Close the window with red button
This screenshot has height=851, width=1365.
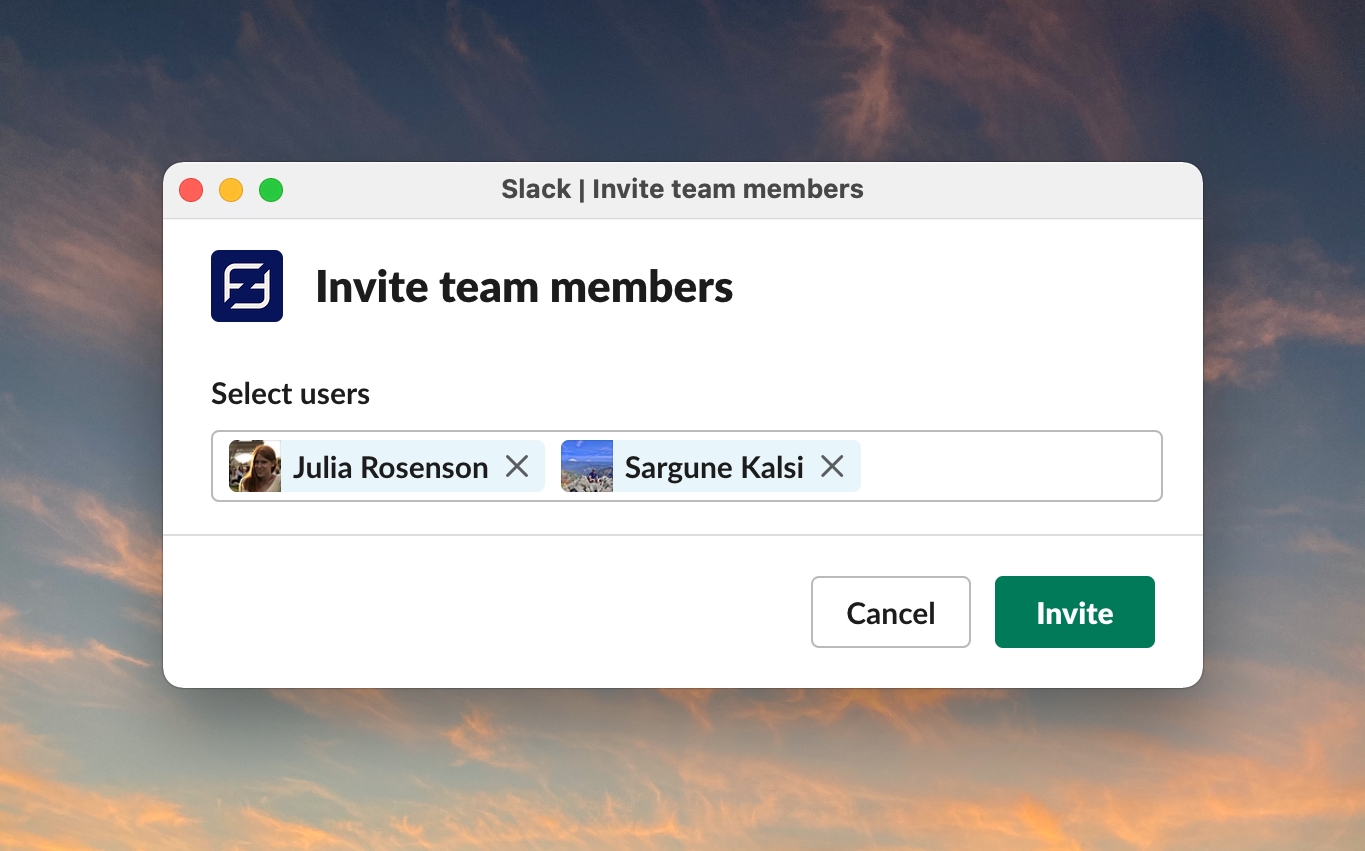tap(191, 190)
